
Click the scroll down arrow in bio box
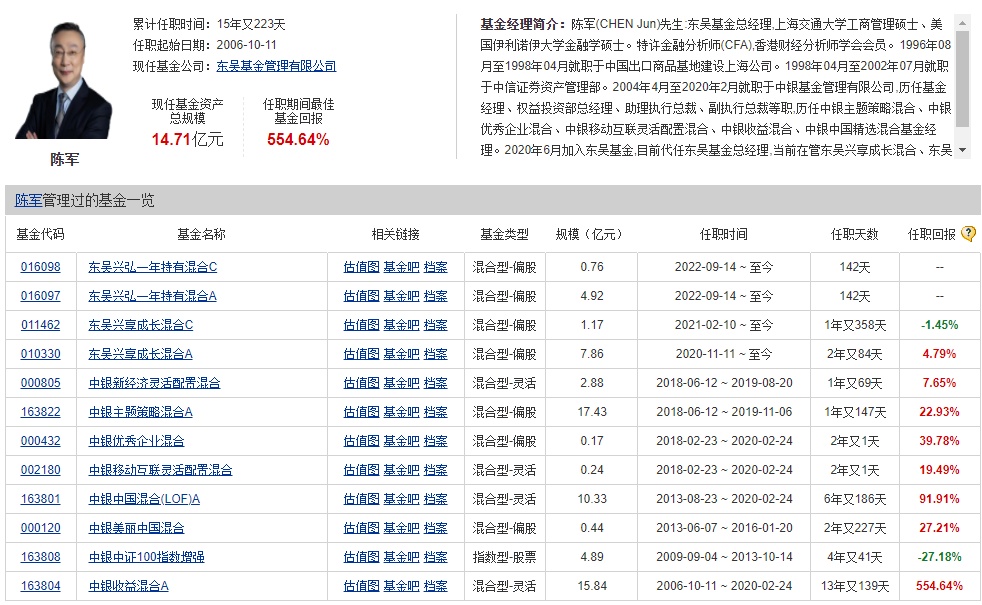point(963,150)
